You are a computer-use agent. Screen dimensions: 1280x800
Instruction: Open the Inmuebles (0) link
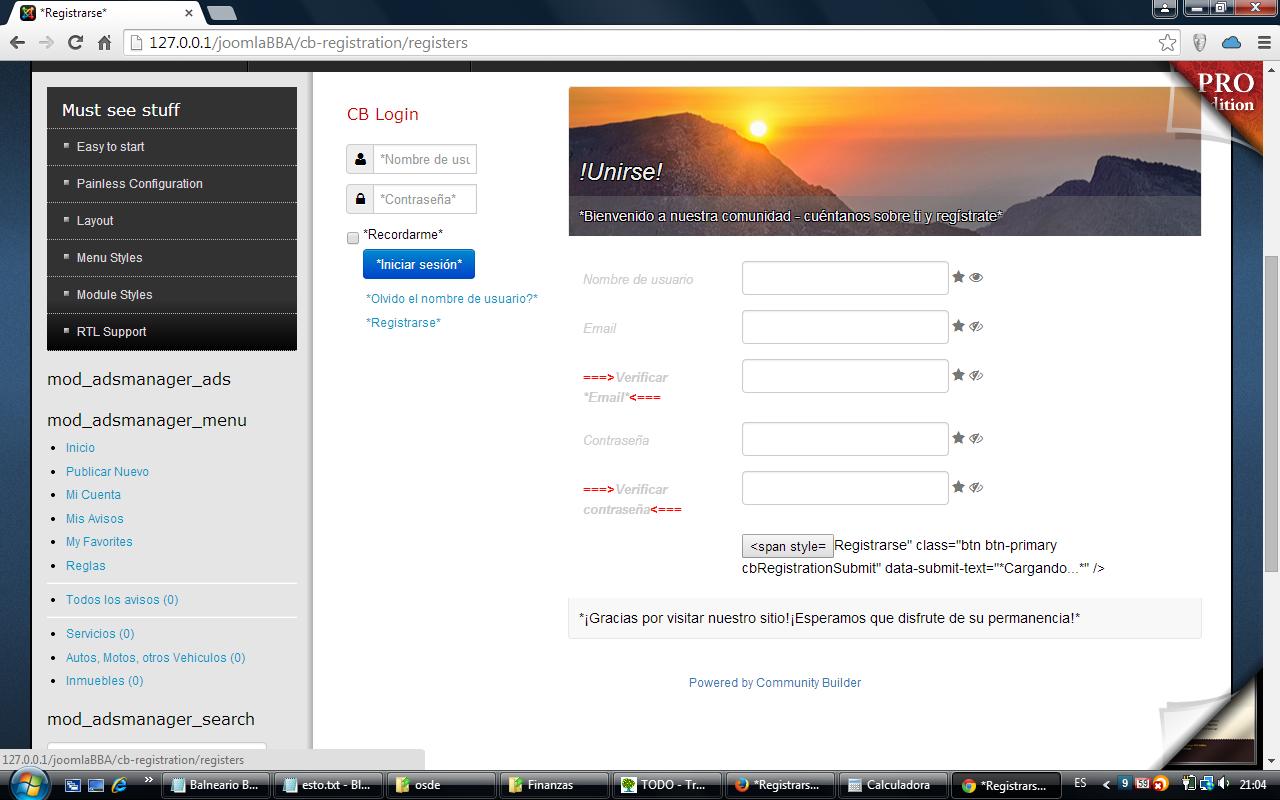tap(104, 681)
